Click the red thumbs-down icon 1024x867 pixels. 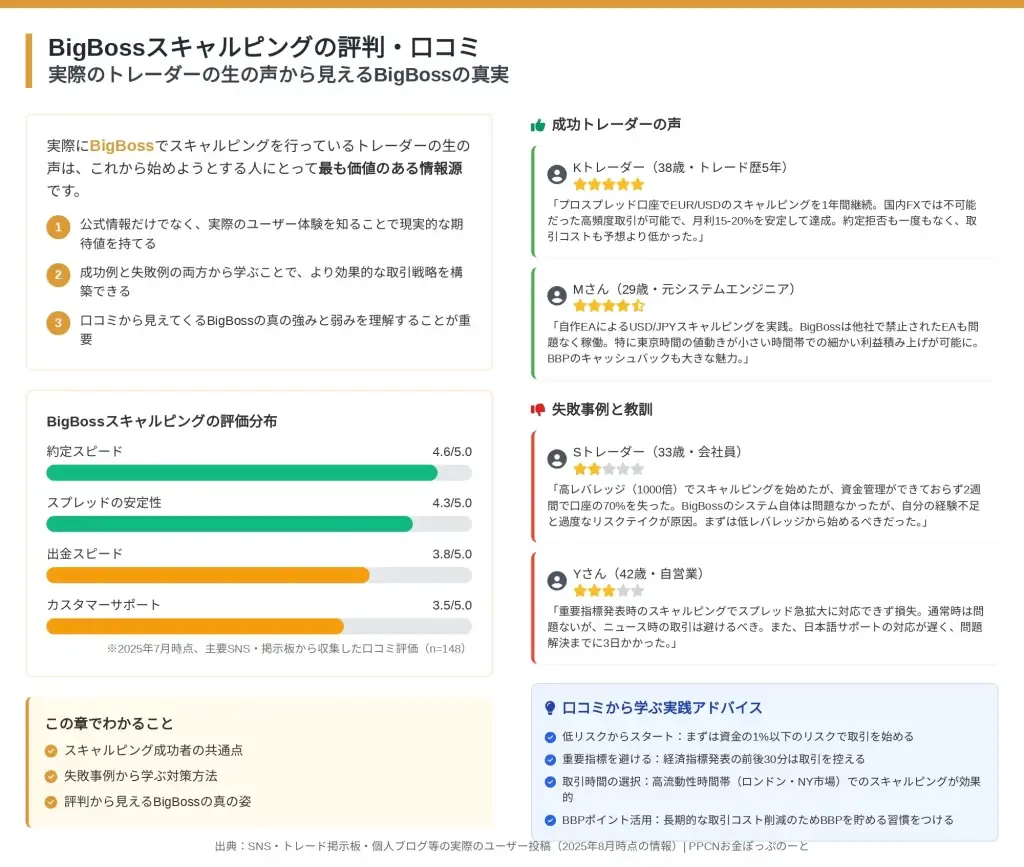538,410
